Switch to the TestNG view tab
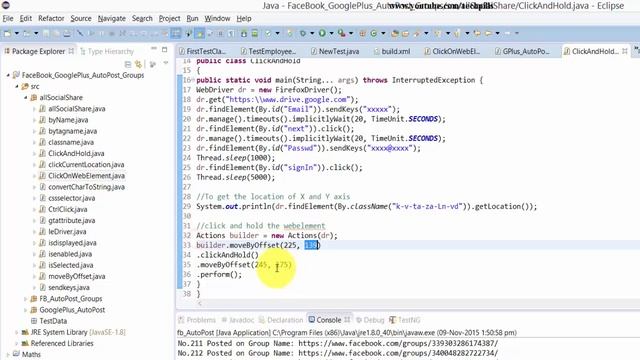Screen dimensions: 640x360 click(x=405, y=320)
